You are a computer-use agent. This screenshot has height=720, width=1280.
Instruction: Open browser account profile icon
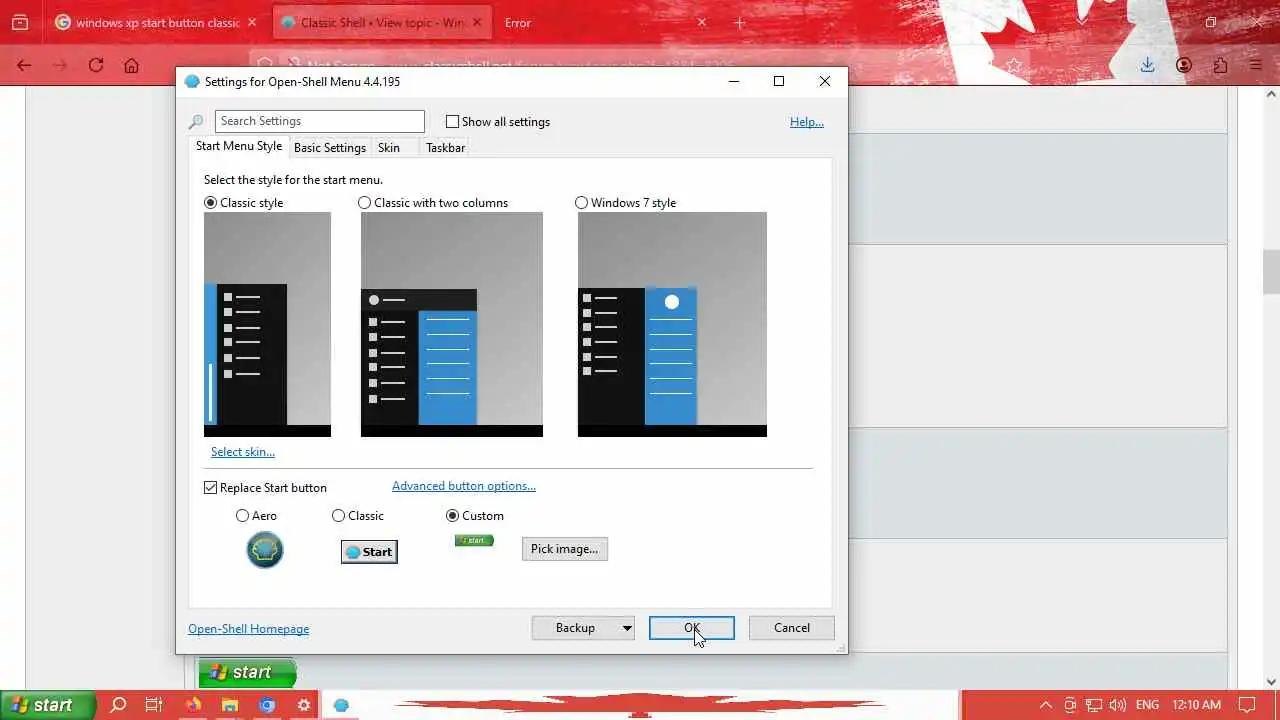click(1184, 65)
